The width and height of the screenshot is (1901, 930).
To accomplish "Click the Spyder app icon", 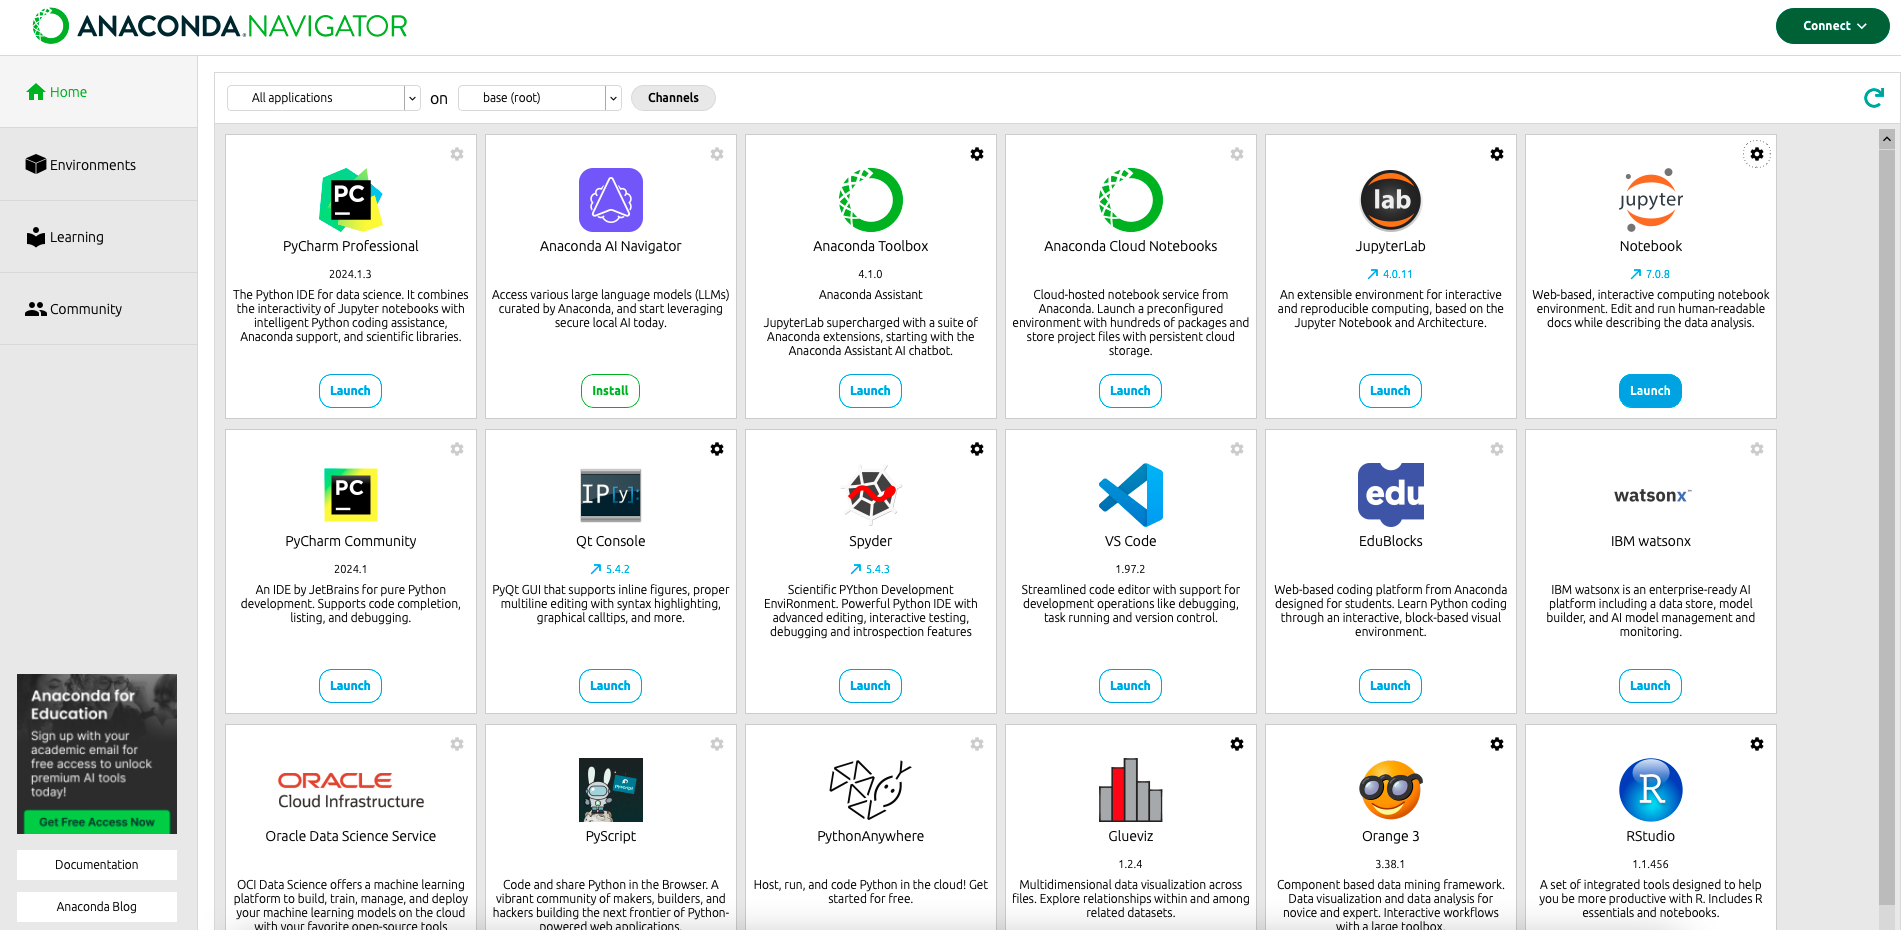I will pos(870,495).
